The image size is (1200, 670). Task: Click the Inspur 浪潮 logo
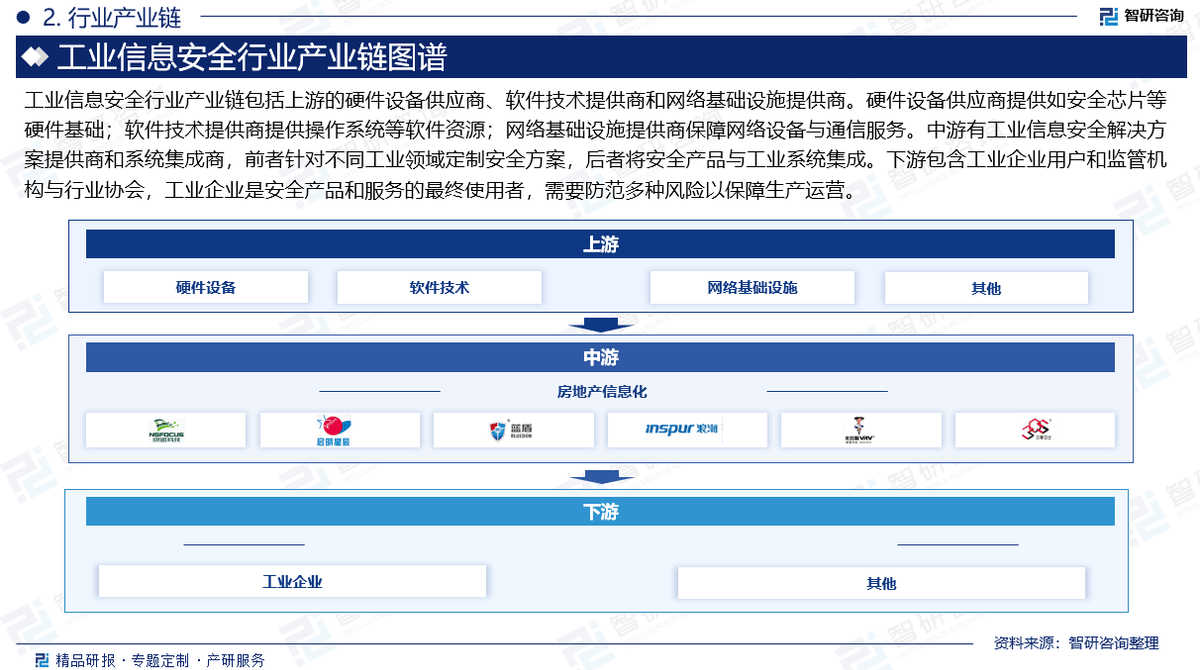click(x=686, y=430)
